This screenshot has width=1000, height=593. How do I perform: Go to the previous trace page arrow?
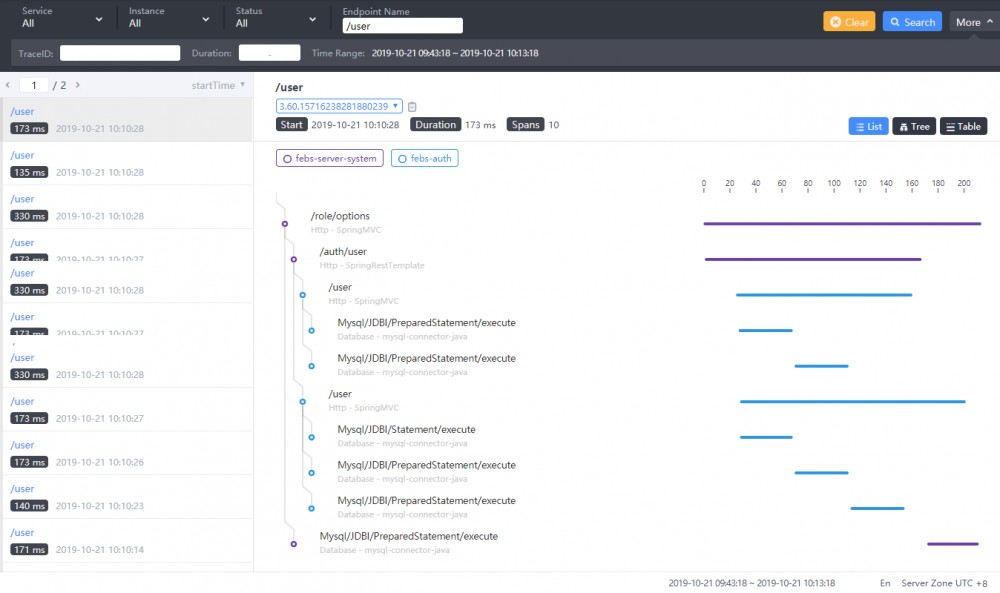tap(8, 86)
